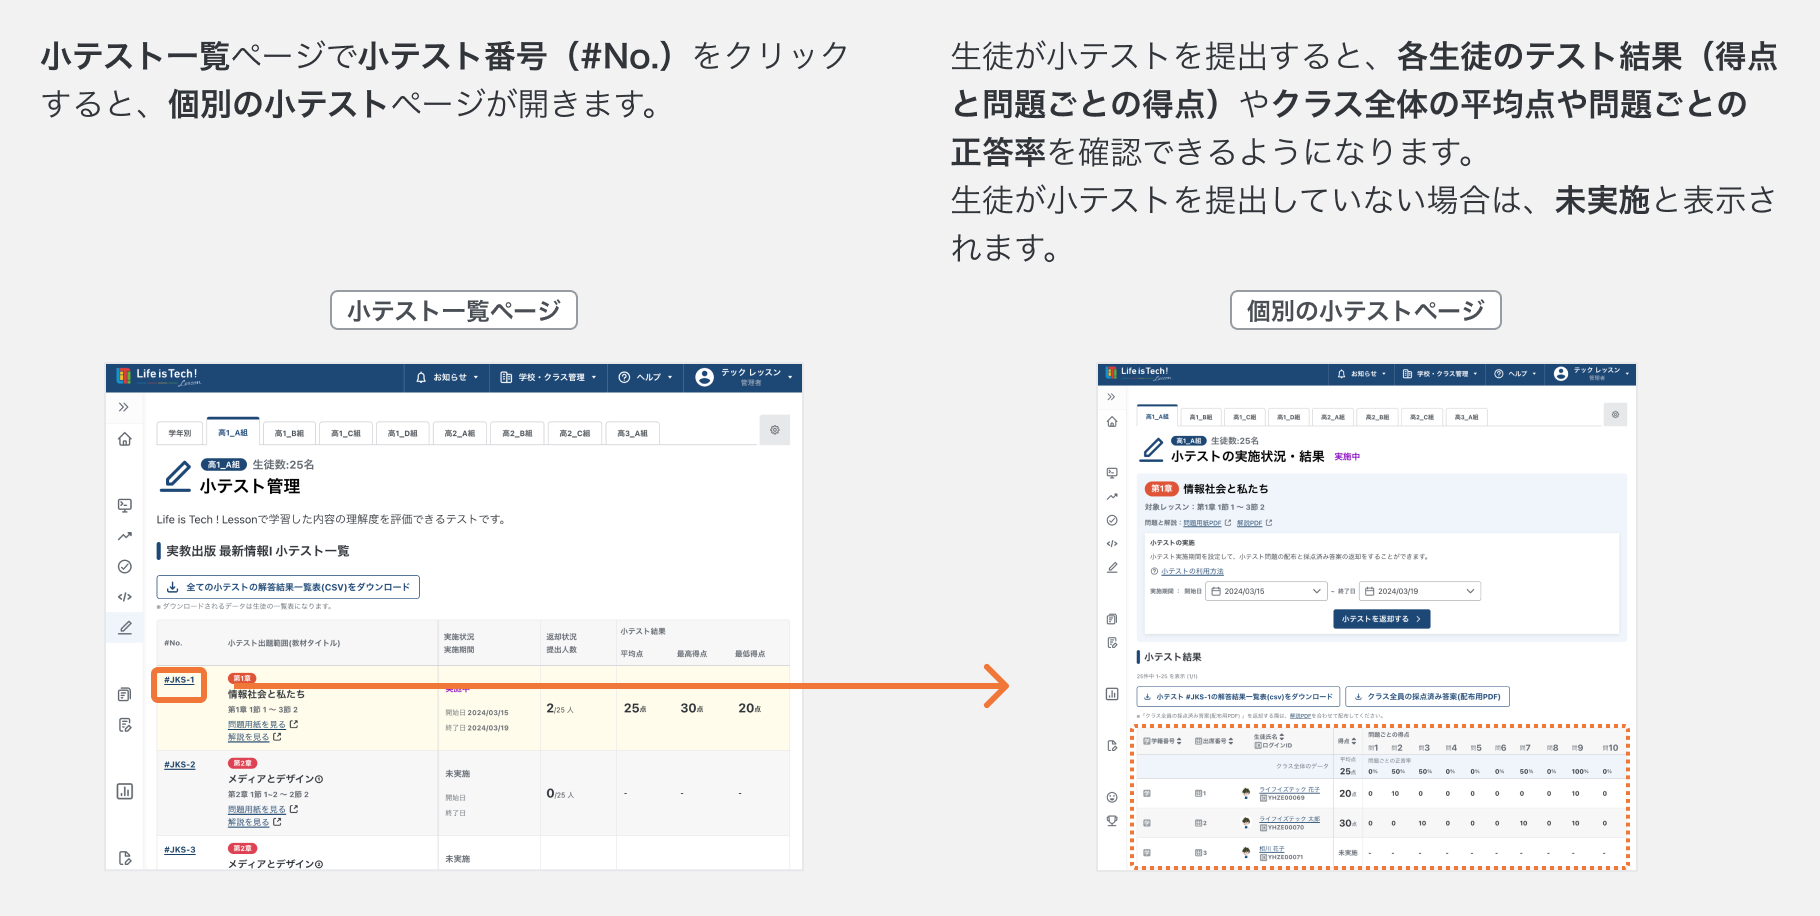Open ヘルプ dropdown on individual quiz page
Image resolution: width=1820 pixels, height=916 pixels.
coord(1515,374)
